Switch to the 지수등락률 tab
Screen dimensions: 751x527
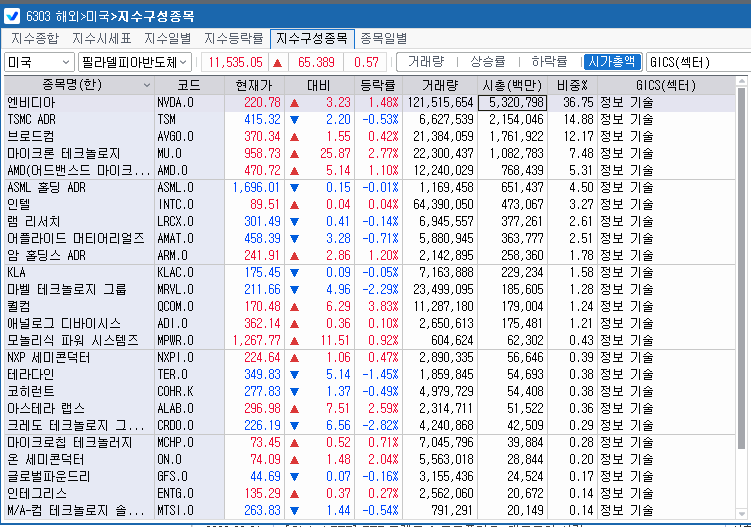coord(234,38)
